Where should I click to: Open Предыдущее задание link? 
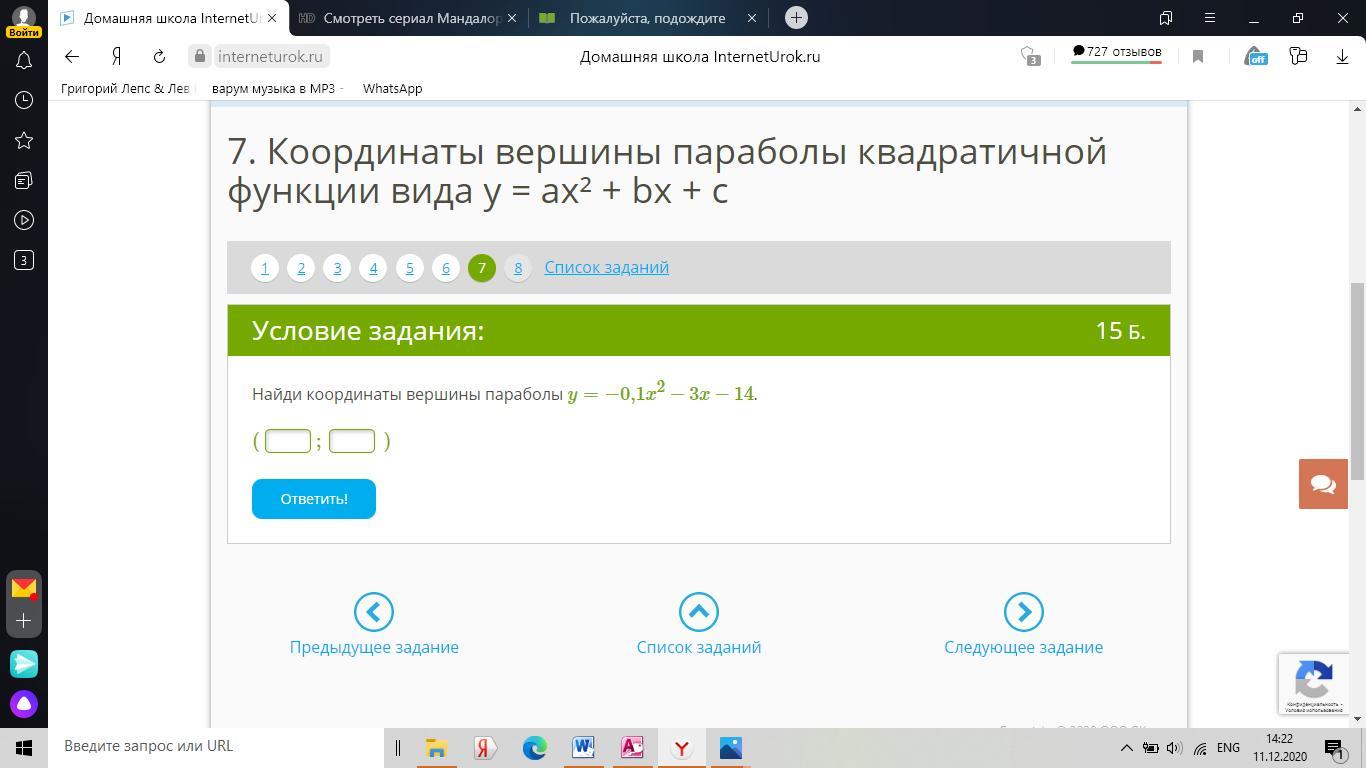[374, 647]
